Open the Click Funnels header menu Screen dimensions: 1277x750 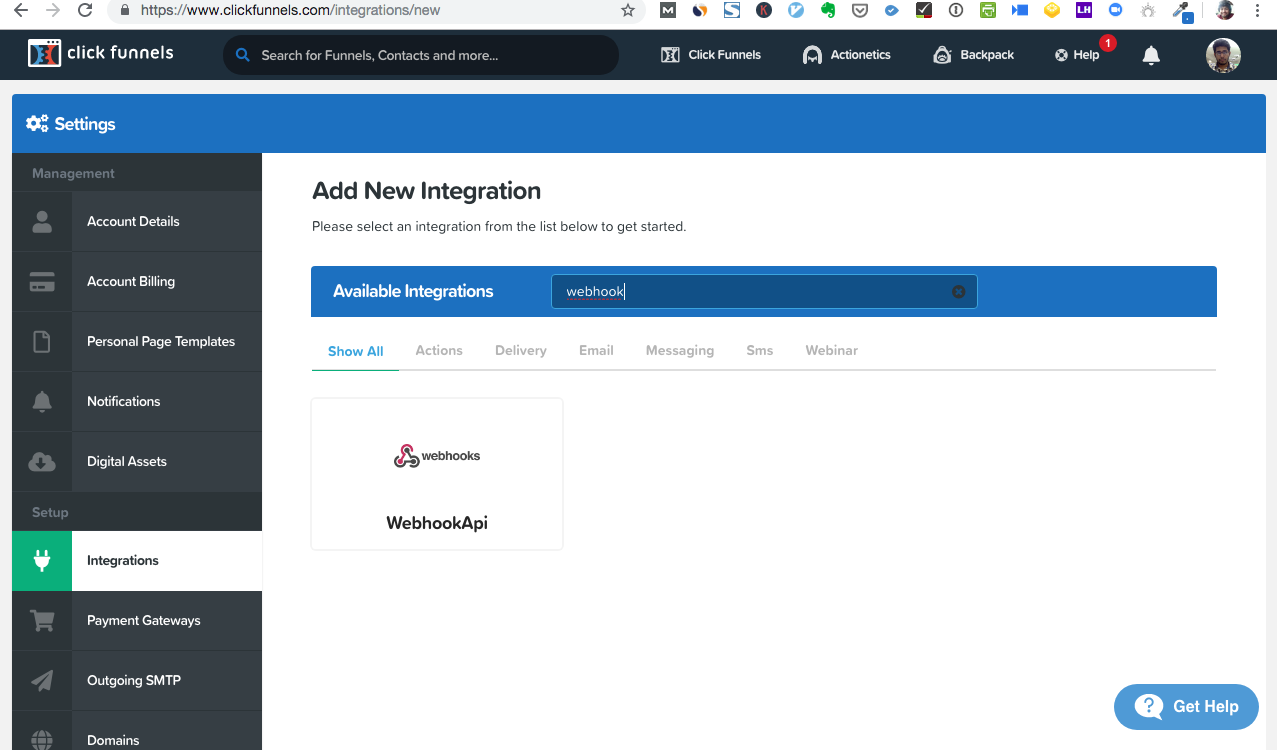[x=711, y=55]
